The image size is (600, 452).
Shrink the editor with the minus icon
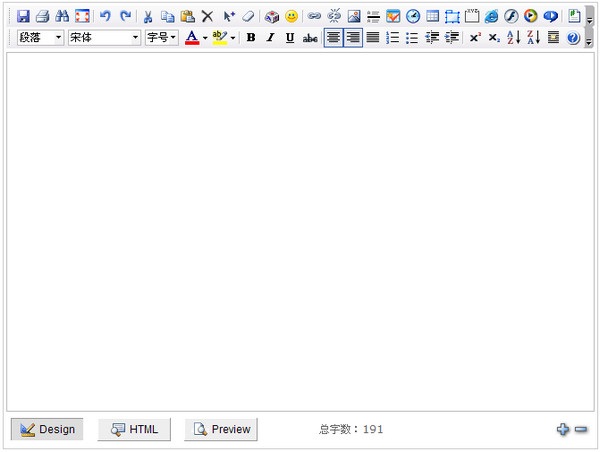tap(580, 429)
